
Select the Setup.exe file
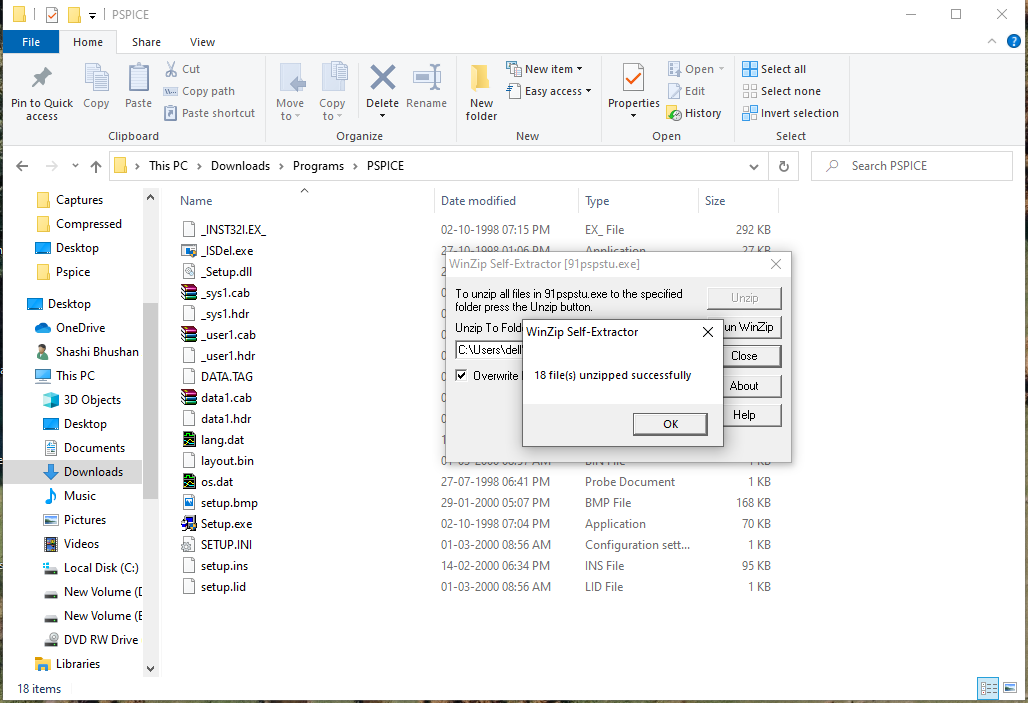pyautogui.click(x=226, y=523)
